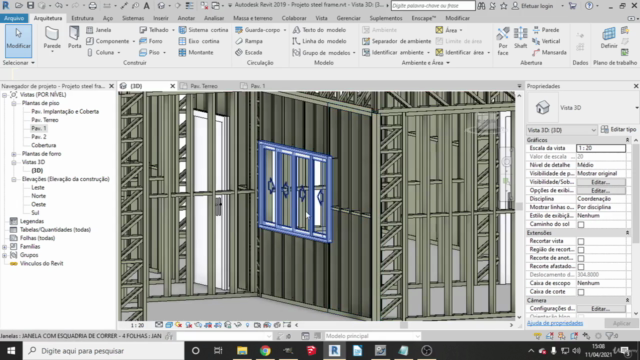The height and width of the screenshot is (360, 640).
Task: Click the keyword search box in title bar
Action: [x=433, y=6]
